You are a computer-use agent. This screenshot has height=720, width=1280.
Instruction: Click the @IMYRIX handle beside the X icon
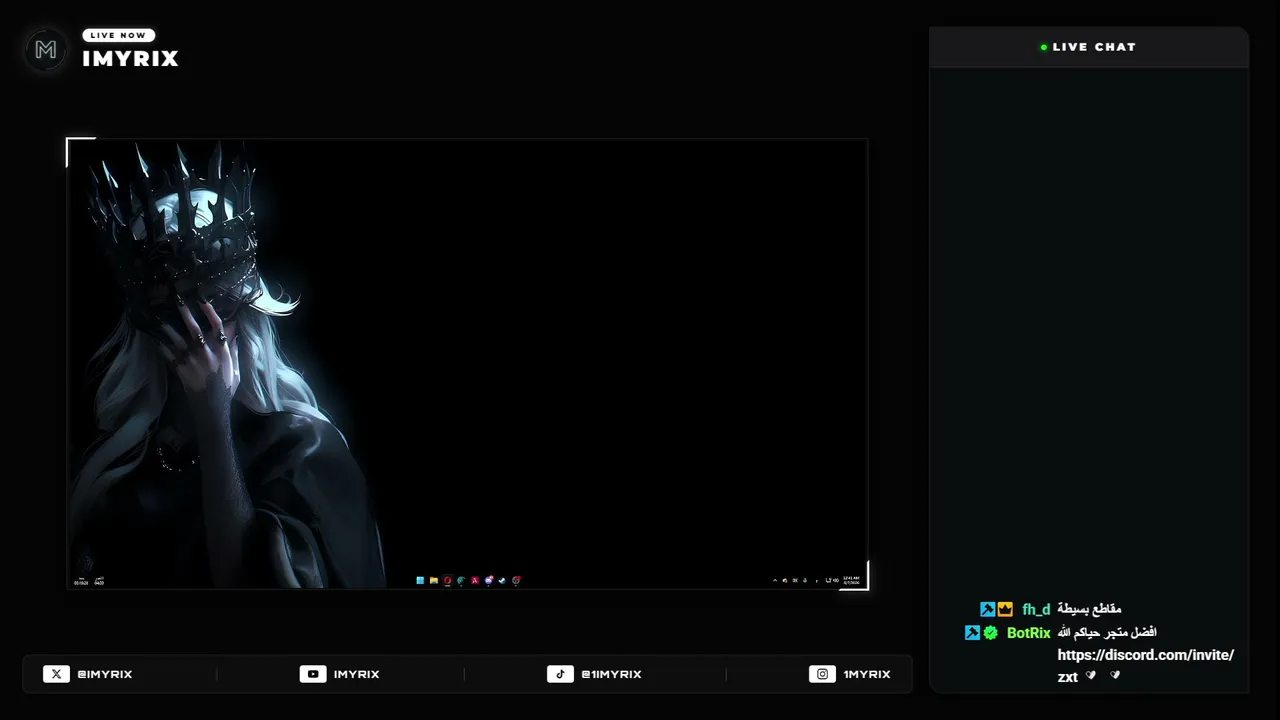click(105, 674)
